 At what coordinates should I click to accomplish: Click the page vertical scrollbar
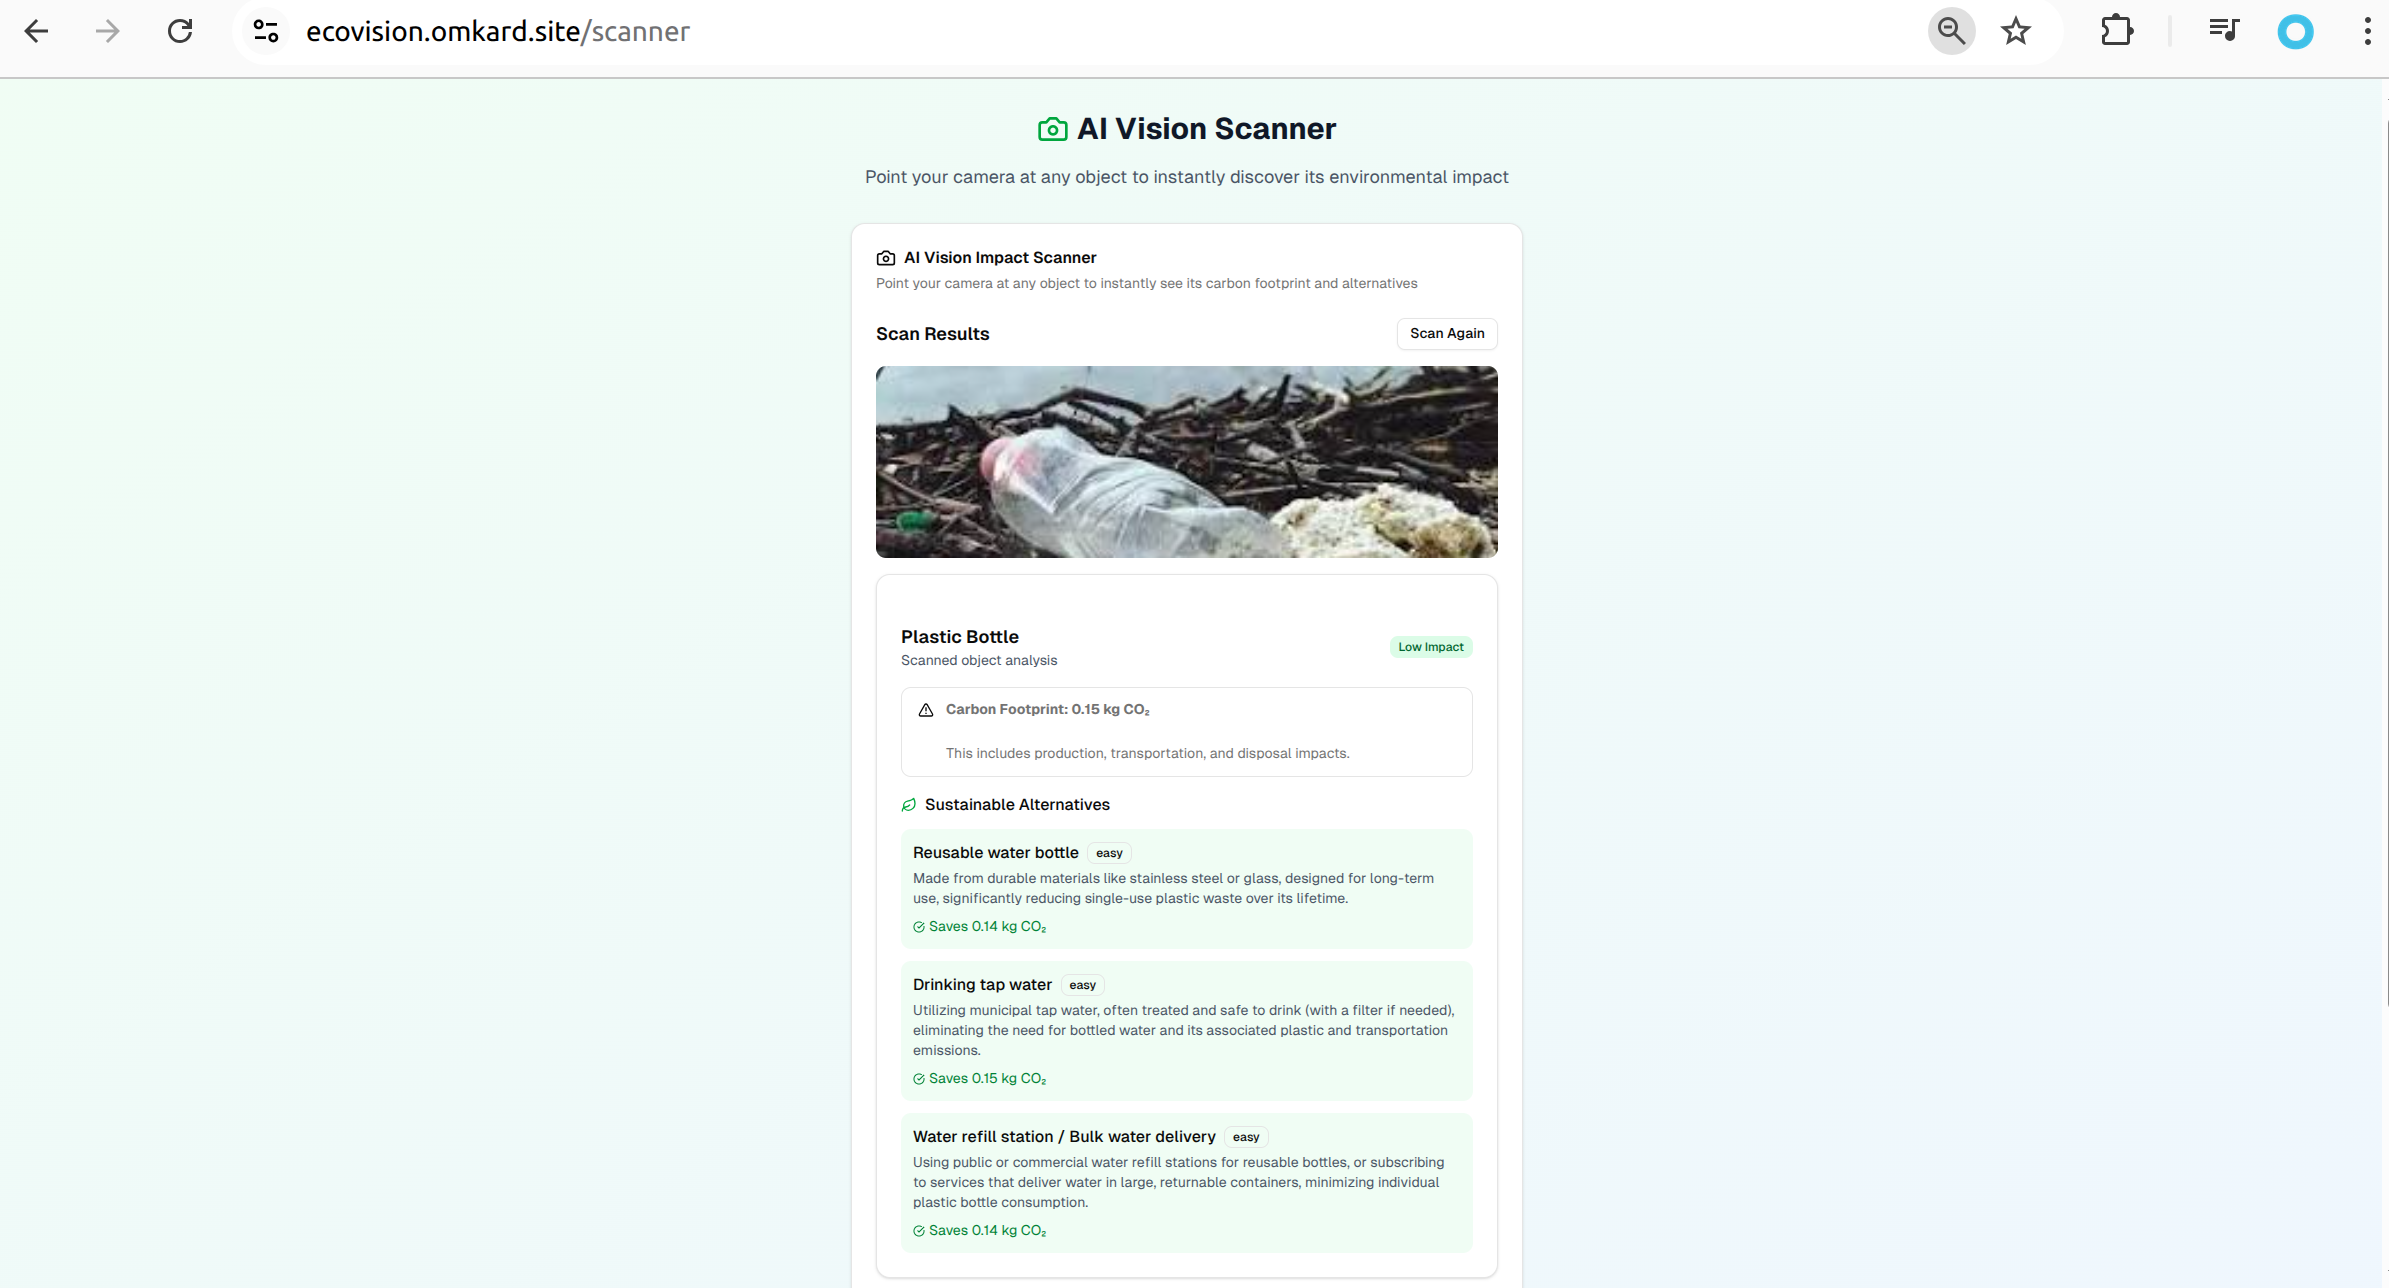point(2387,560)
